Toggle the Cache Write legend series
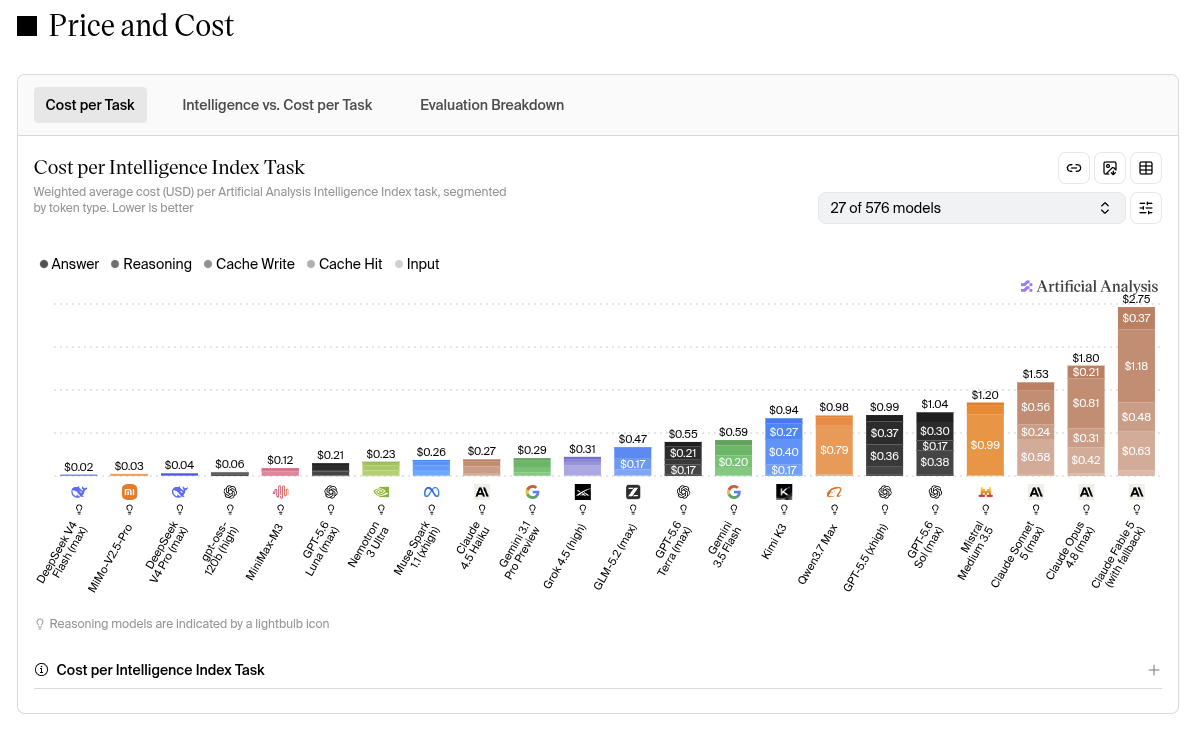This screenshot has width=1194, height=740. click(x=249, y=264)
